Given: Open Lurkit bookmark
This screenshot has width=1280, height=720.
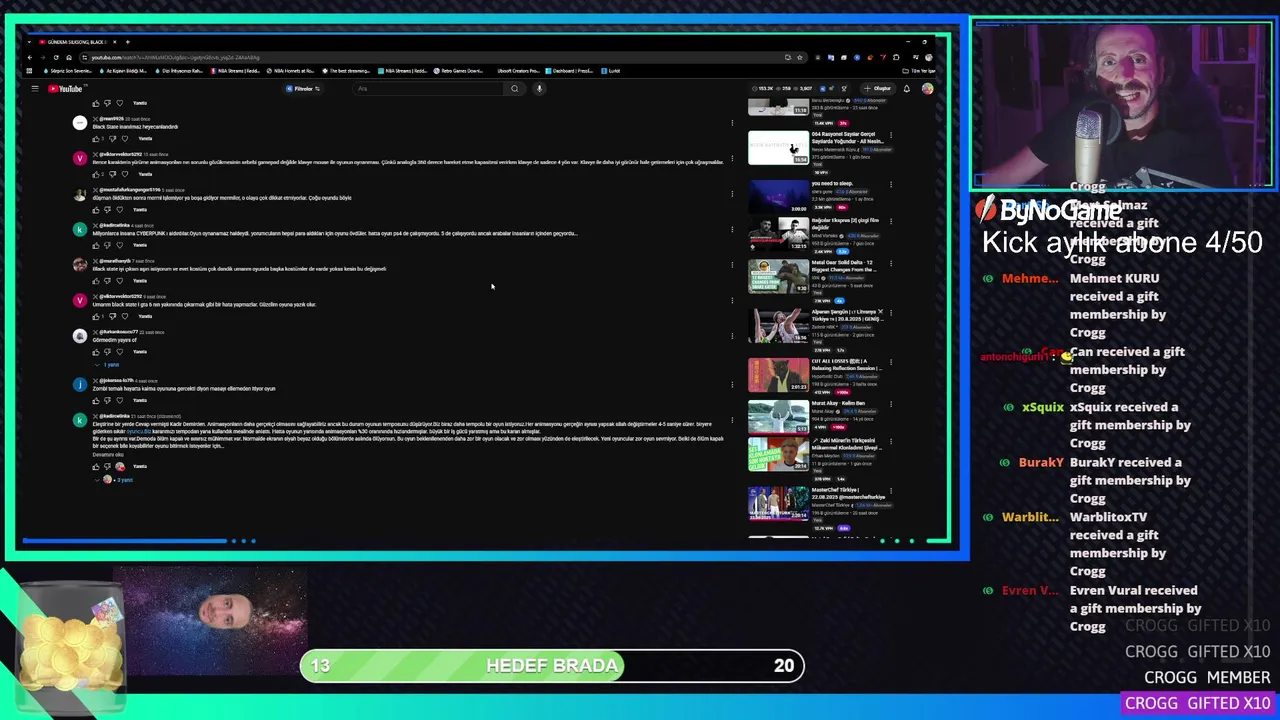Looking at the screenshot, I should coord(612,71).
